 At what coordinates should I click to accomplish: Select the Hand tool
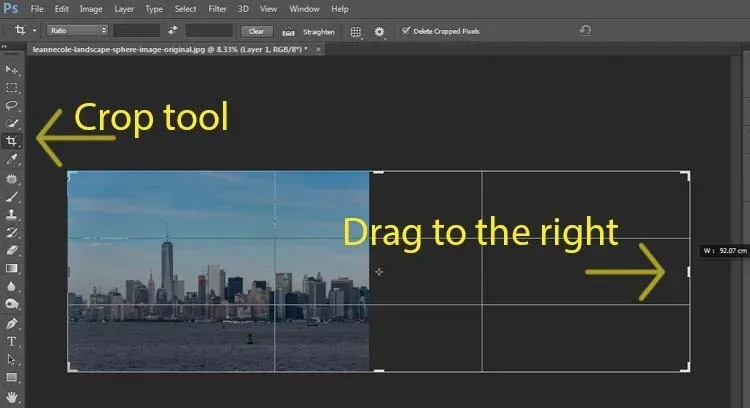coord(12,396)
